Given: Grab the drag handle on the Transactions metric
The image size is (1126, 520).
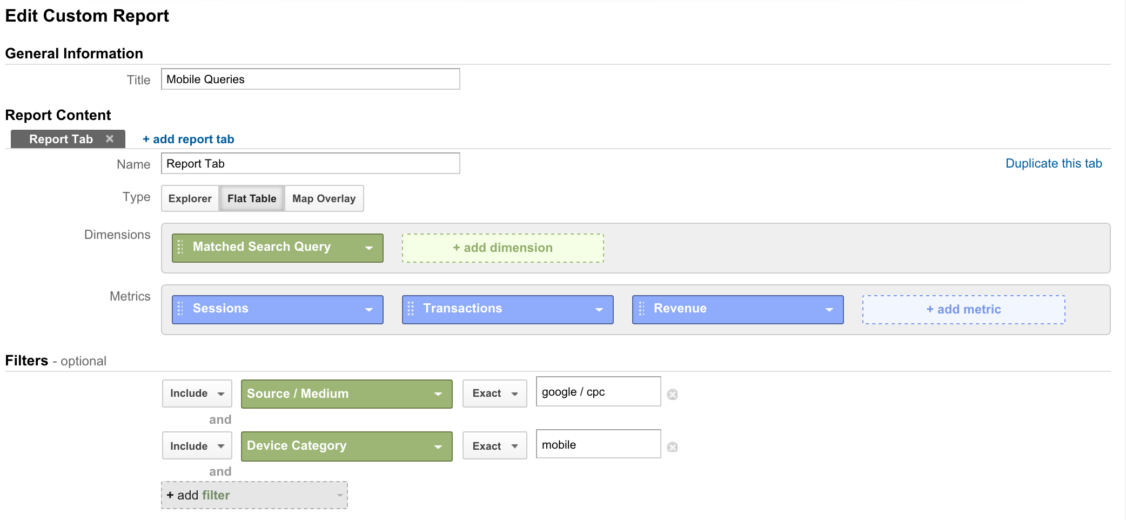Looking at the screenshot, I should coord(411,309).
